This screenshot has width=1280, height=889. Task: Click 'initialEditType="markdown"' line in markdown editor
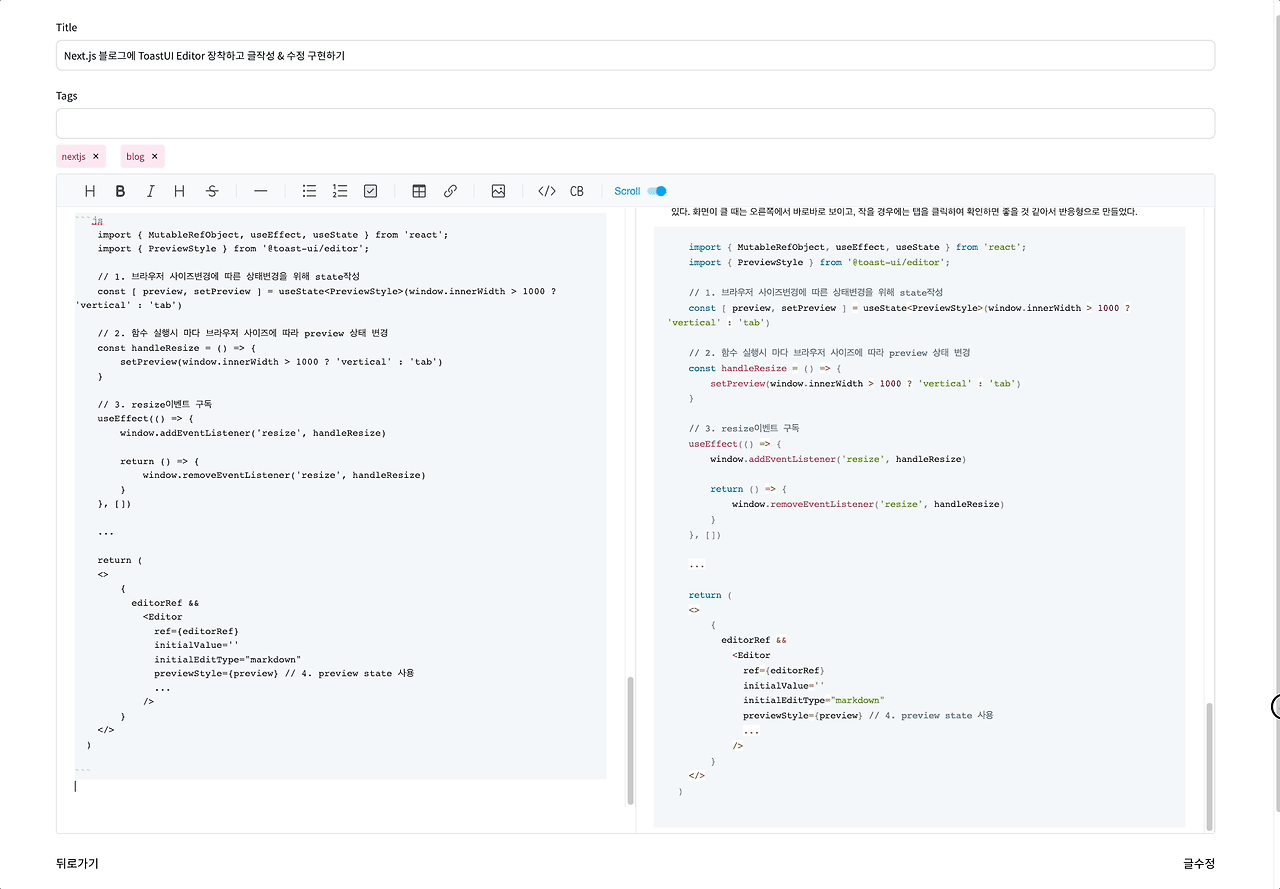227,659
